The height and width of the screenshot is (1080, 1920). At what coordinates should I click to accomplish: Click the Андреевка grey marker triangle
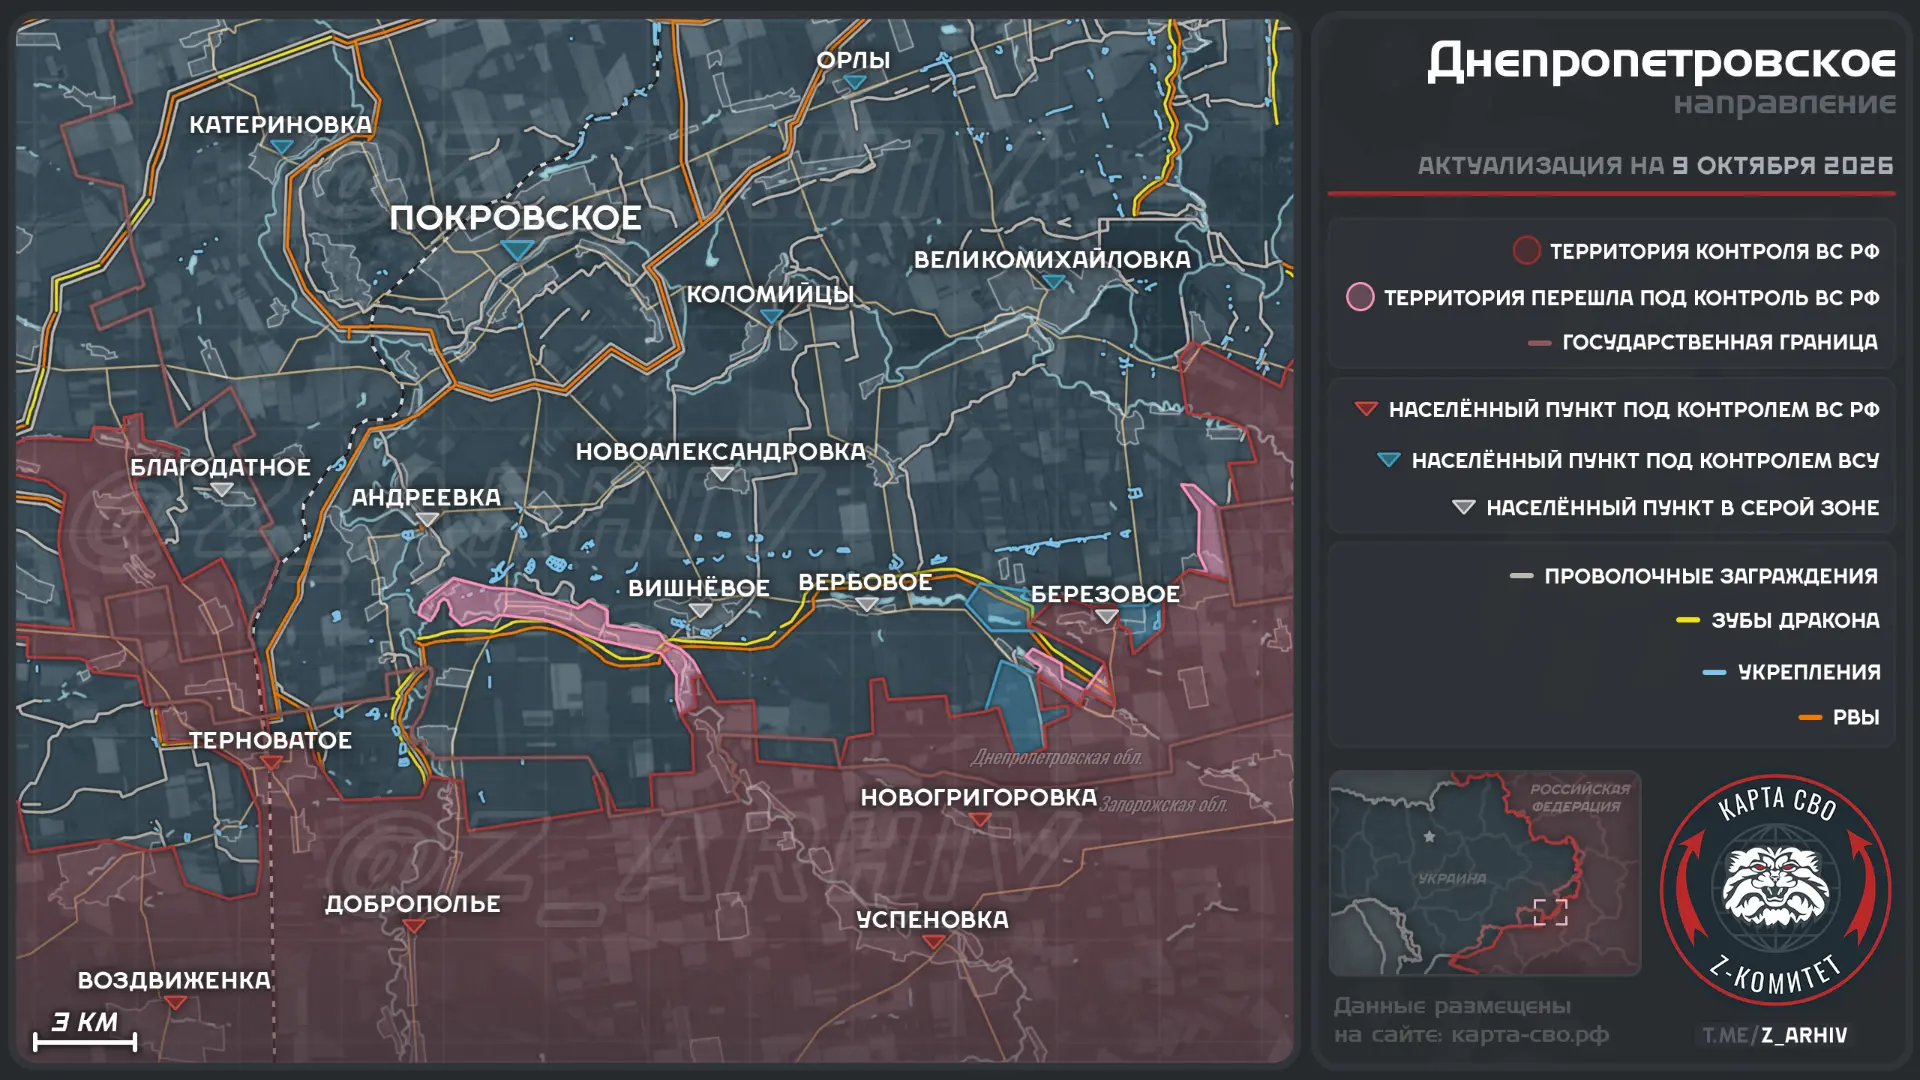click(x=427, y=519)
